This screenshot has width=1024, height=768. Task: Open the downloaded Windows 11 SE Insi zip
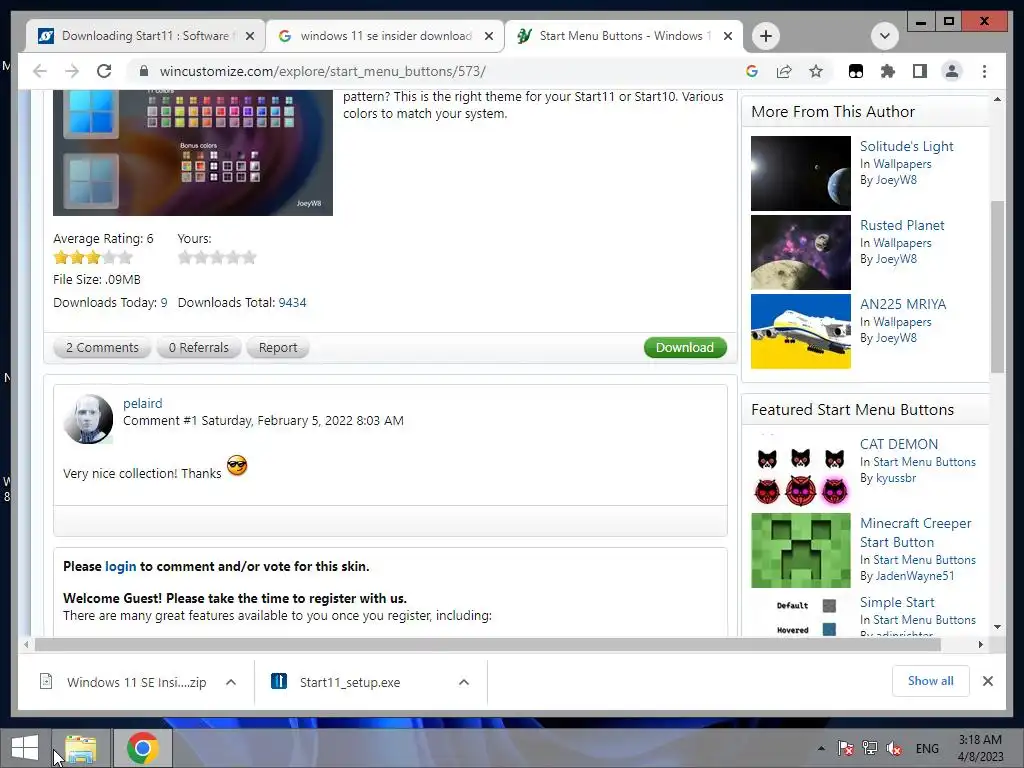pos(124,682)
